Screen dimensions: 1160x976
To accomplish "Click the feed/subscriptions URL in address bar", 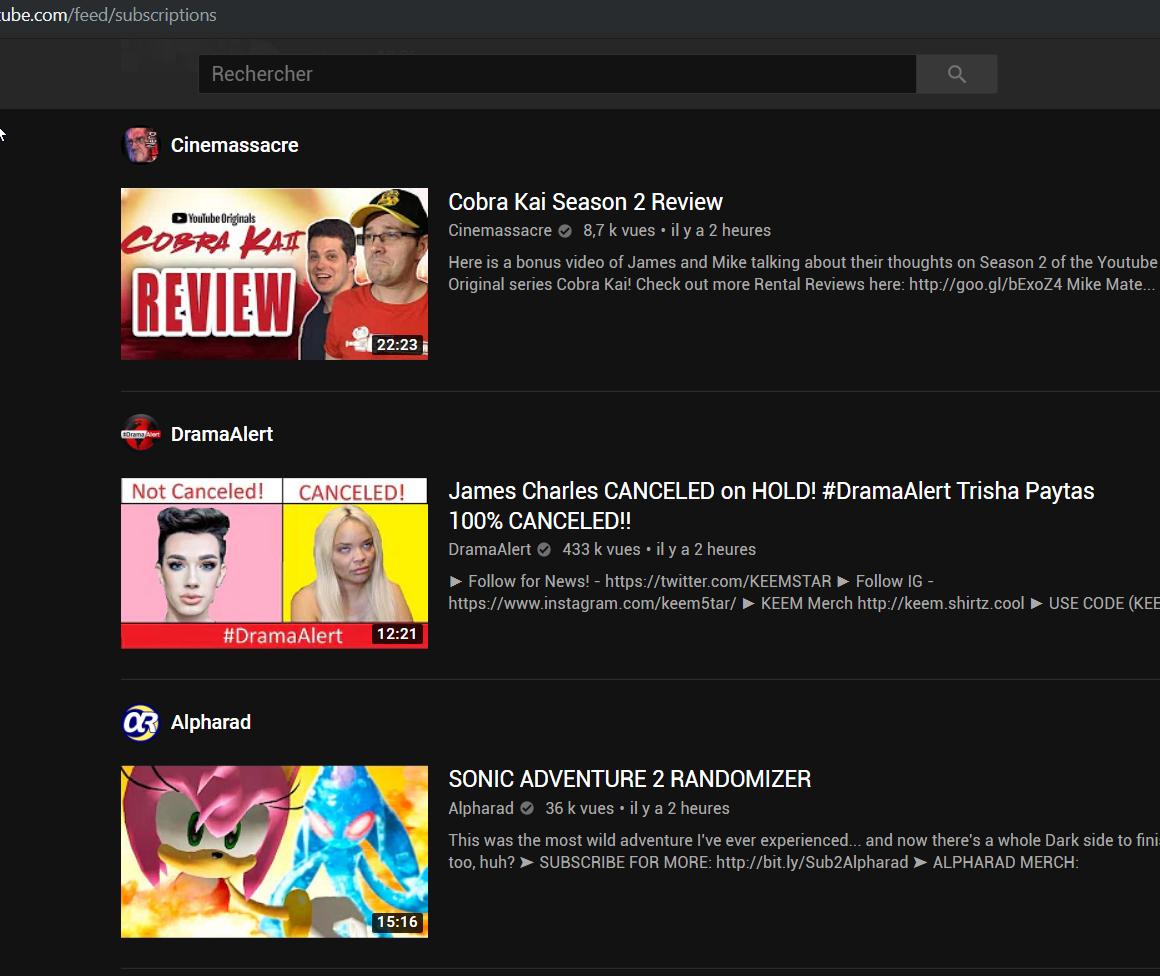I will click(x=108, y=15).
